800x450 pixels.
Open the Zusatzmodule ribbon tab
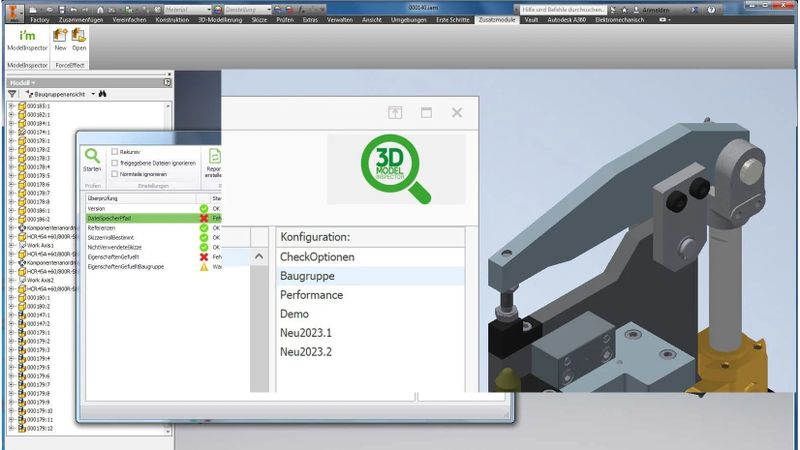click(497, 20)
